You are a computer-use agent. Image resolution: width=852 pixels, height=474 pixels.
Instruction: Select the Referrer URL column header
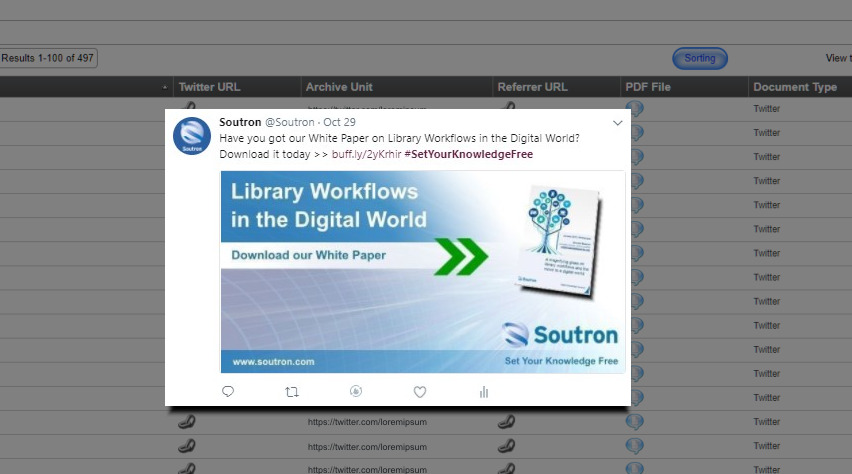[x=556, y=87]
